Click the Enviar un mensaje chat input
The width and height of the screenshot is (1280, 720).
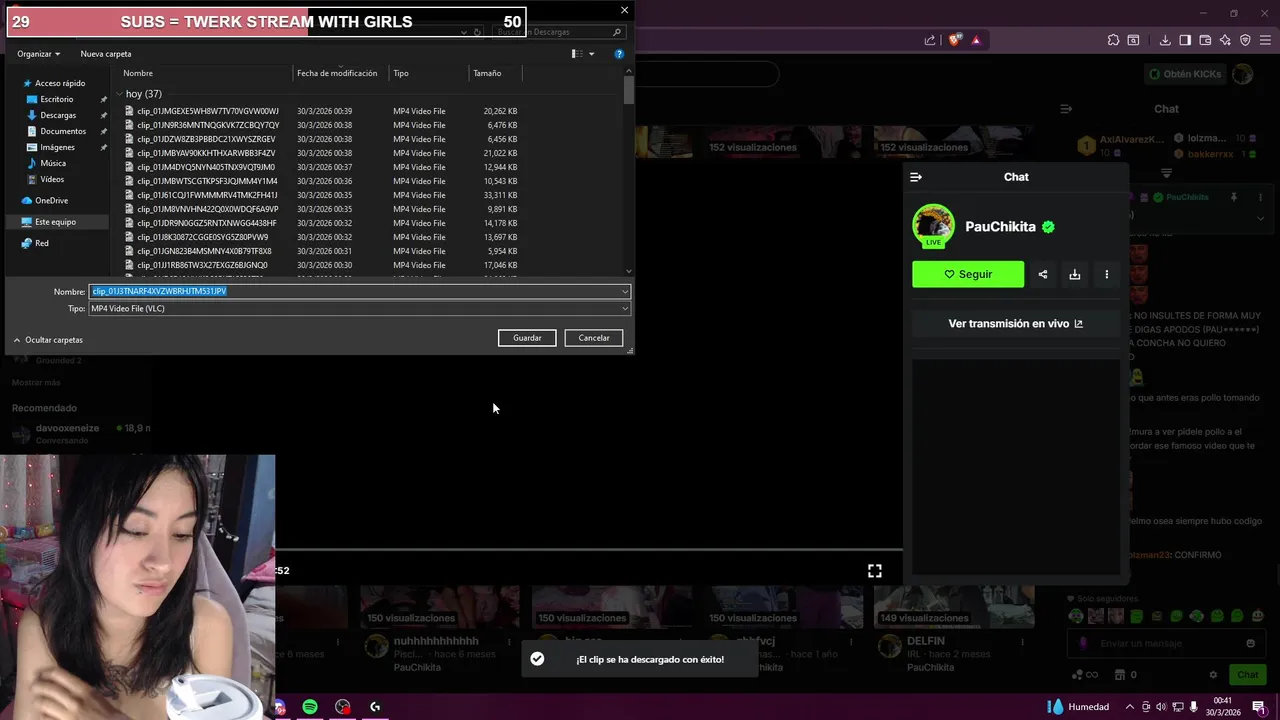(1165, 644)
